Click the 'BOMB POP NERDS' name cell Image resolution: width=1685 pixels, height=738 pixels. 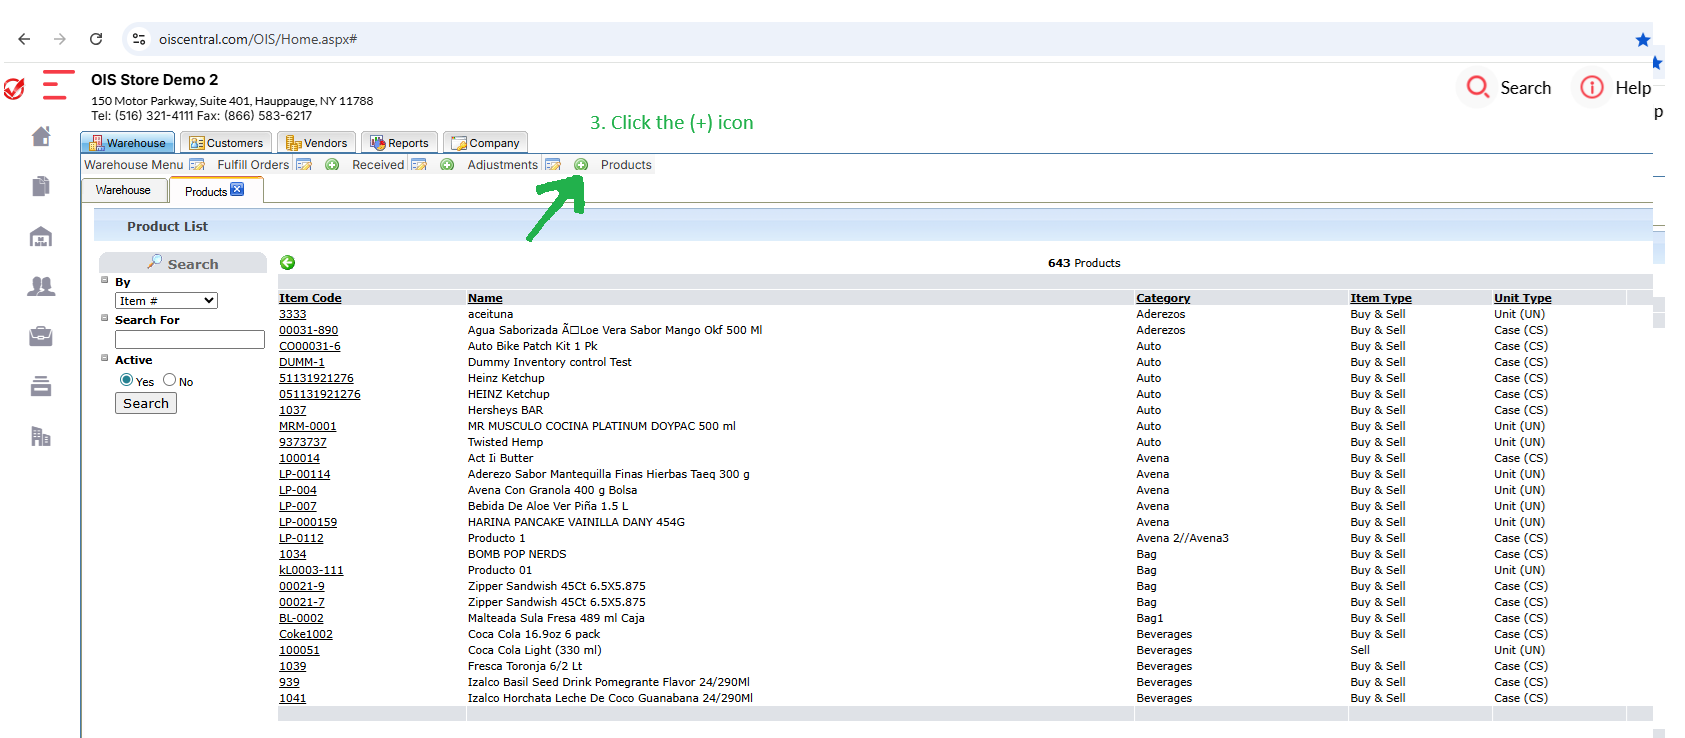517,554
